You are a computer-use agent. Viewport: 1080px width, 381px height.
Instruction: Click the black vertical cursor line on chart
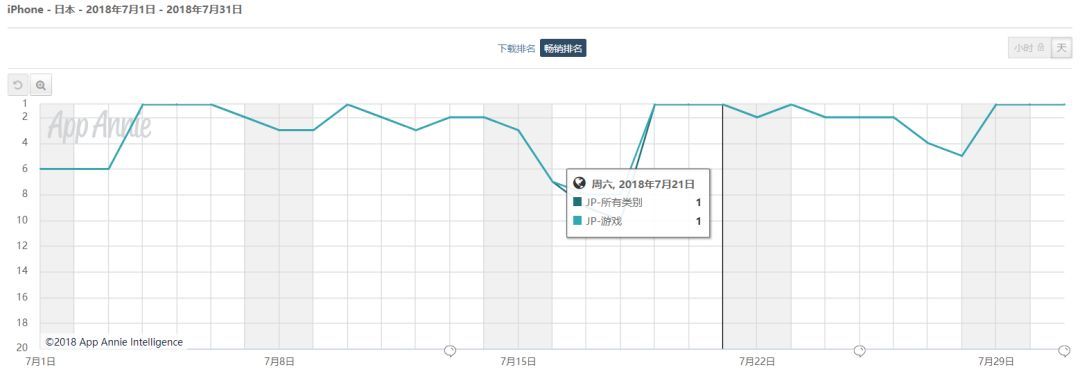click(x=723, y=226)
